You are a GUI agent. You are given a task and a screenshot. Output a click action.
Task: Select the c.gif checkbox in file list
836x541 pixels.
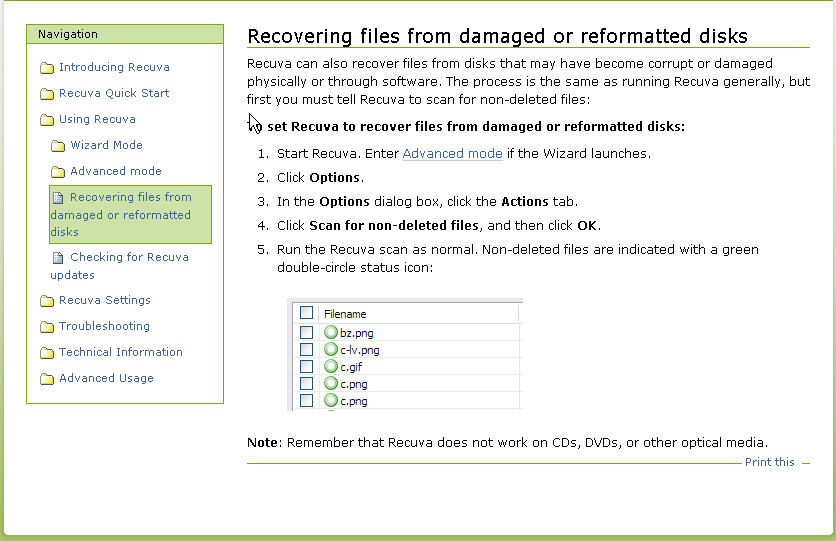(306, 366)
